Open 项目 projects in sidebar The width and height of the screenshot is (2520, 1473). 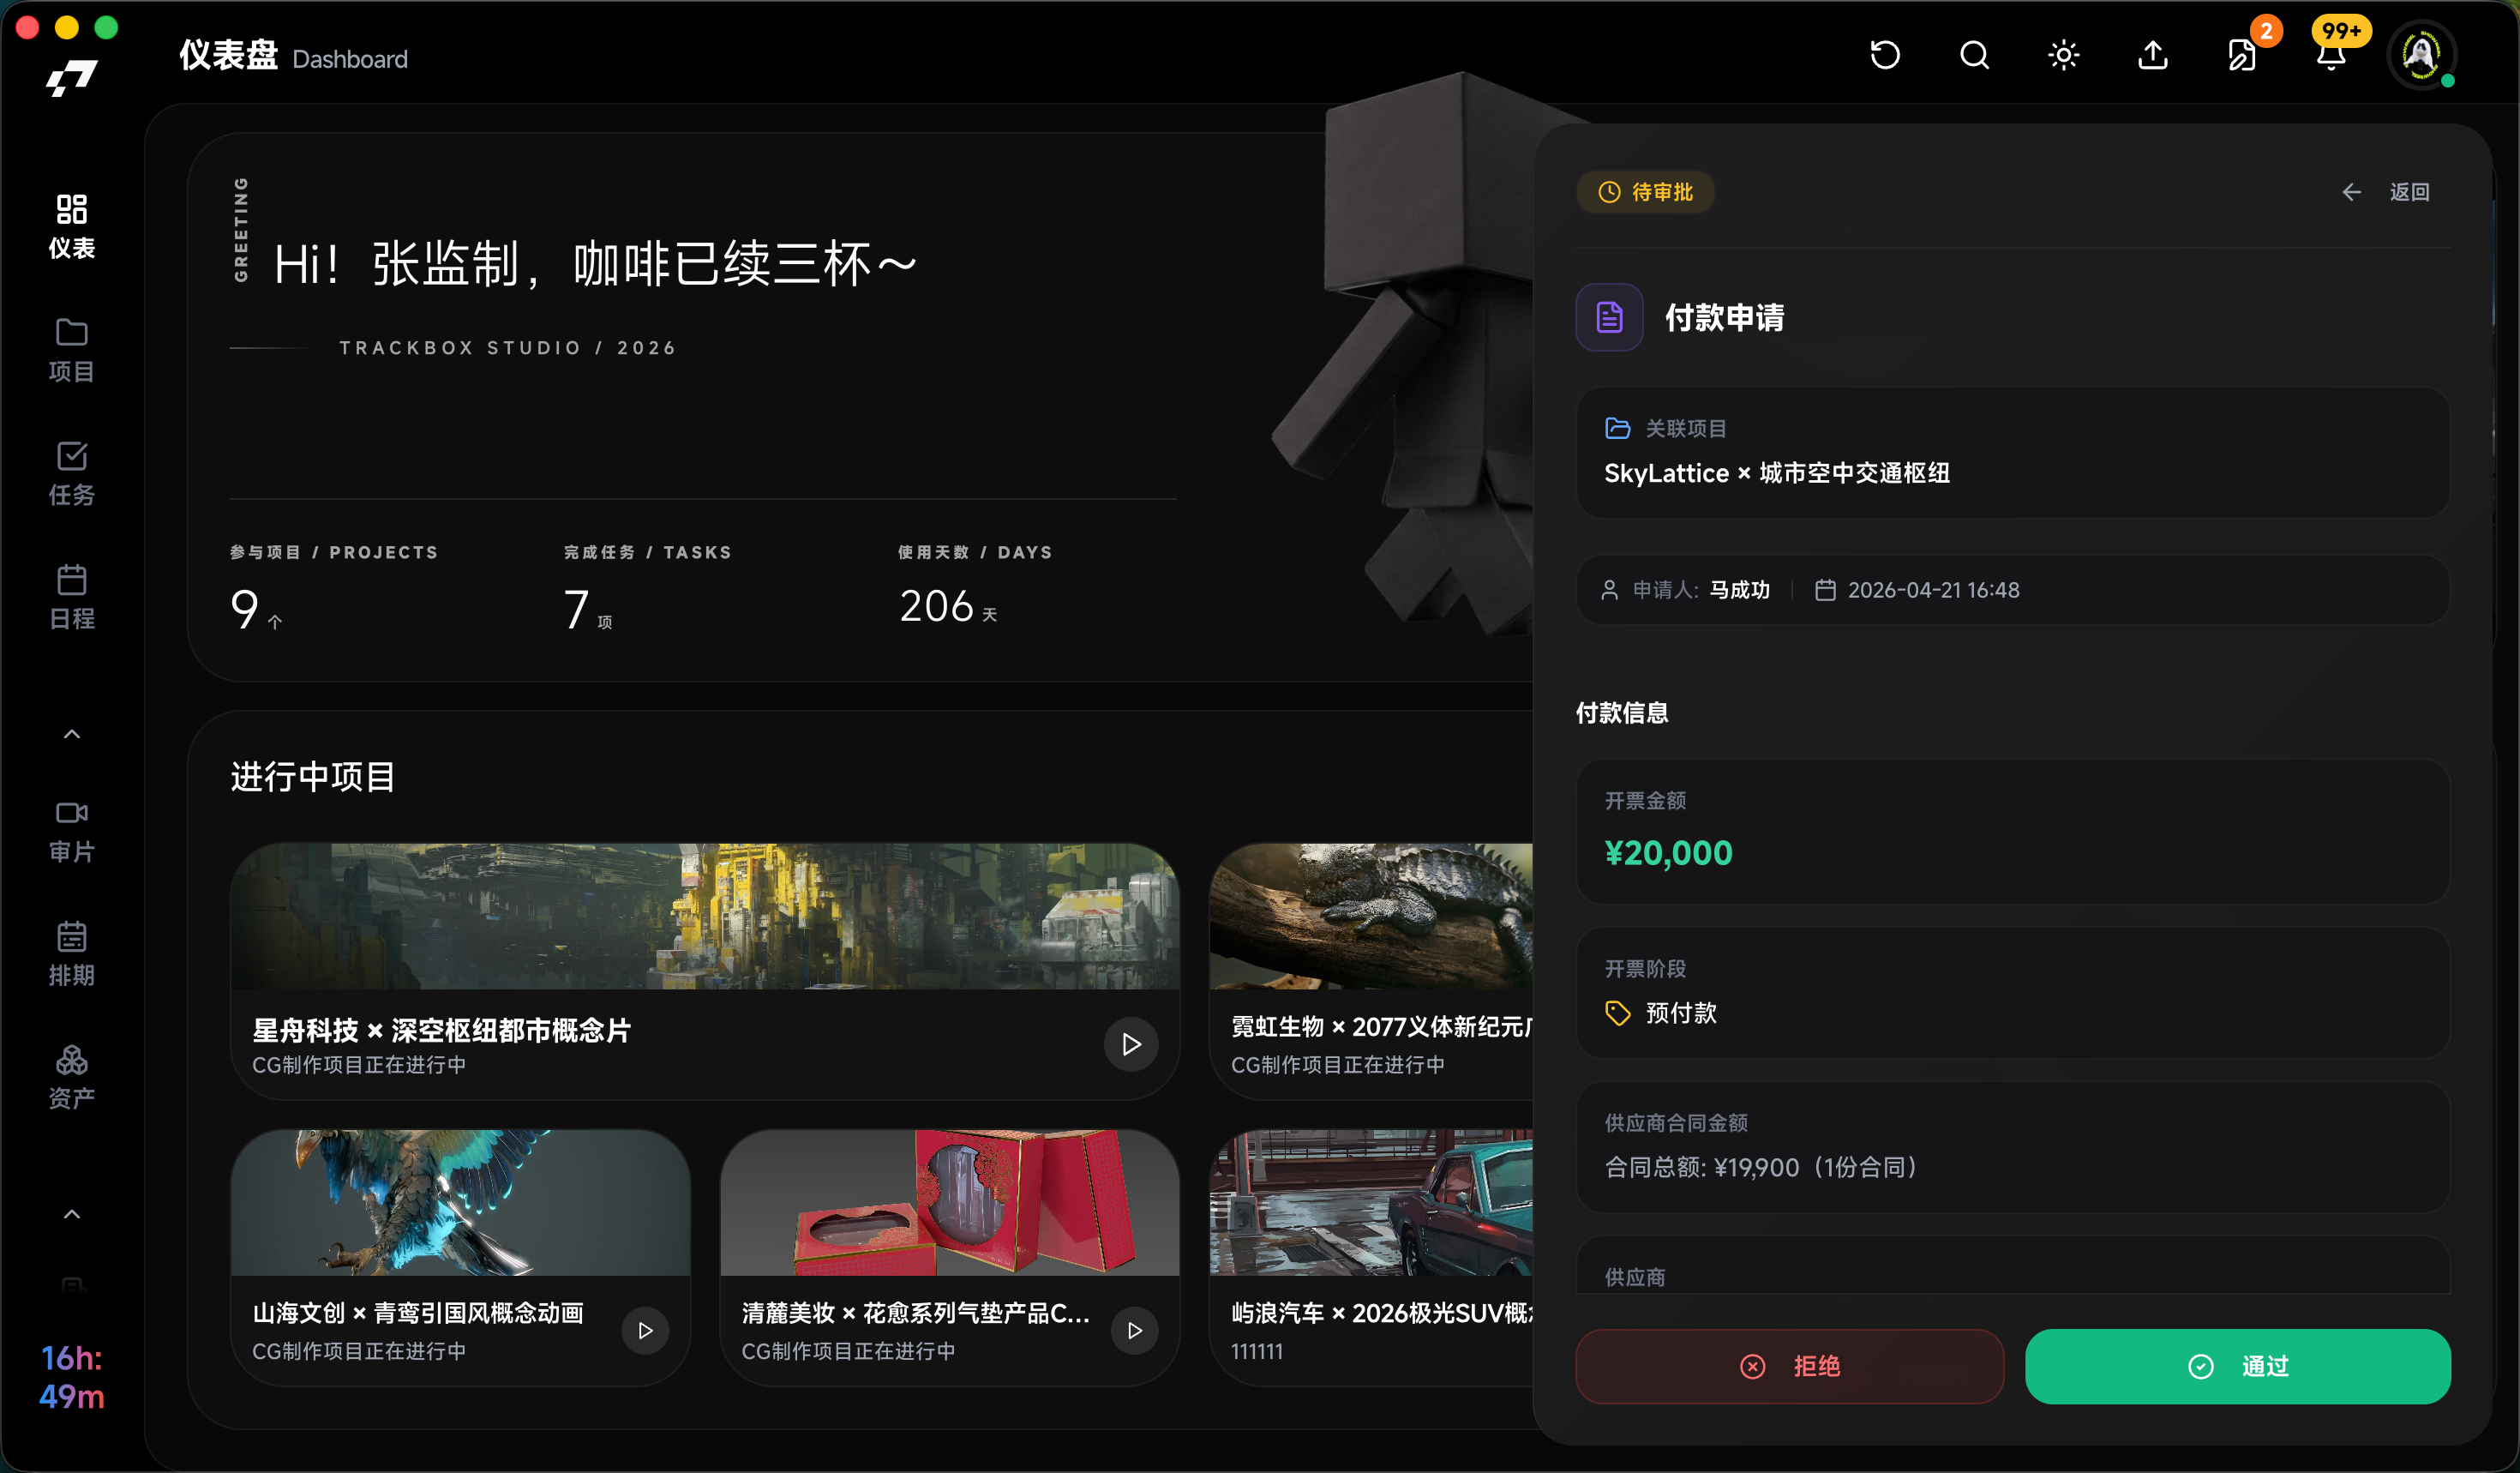click(72, 350)
